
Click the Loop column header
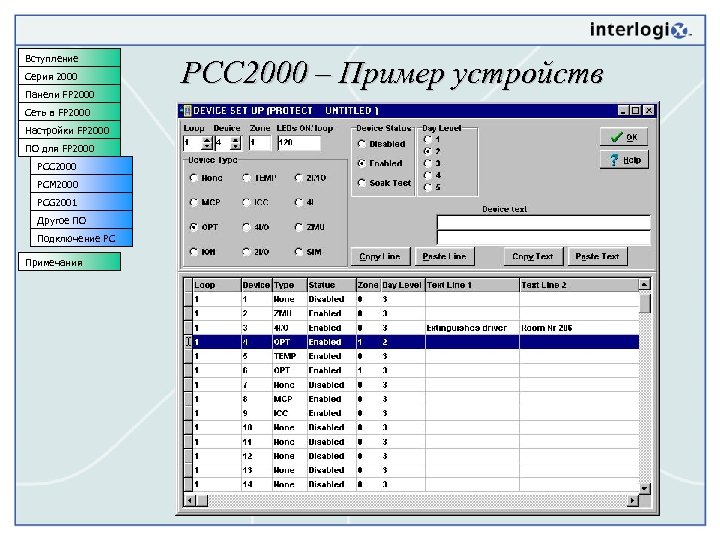(x=217, y=285)
